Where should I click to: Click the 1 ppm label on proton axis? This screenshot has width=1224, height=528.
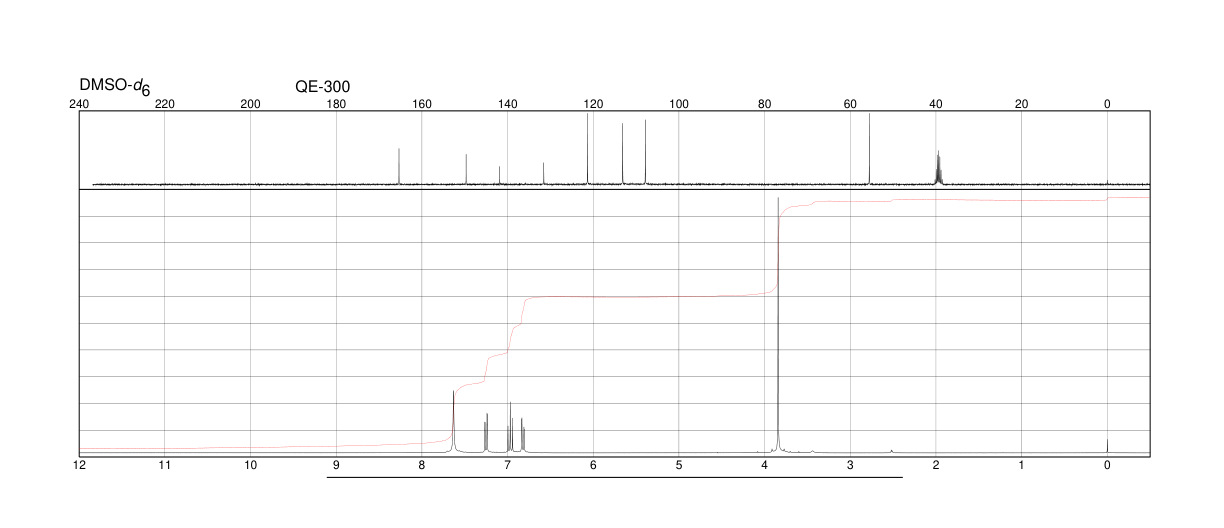tap(1021, 466)
